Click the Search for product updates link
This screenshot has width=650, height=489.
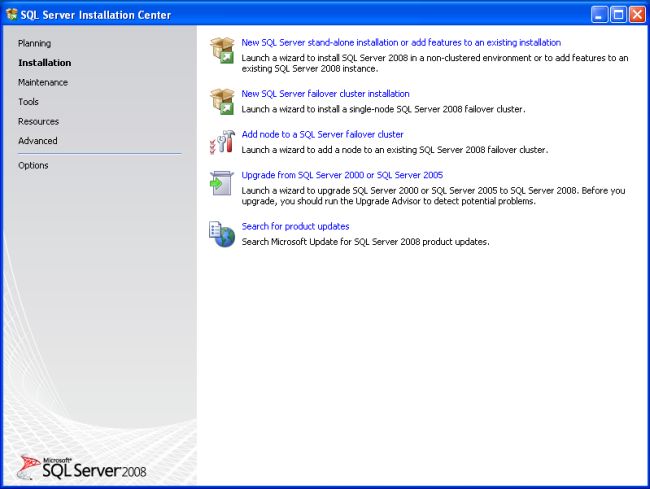click(x=295, y=226)
